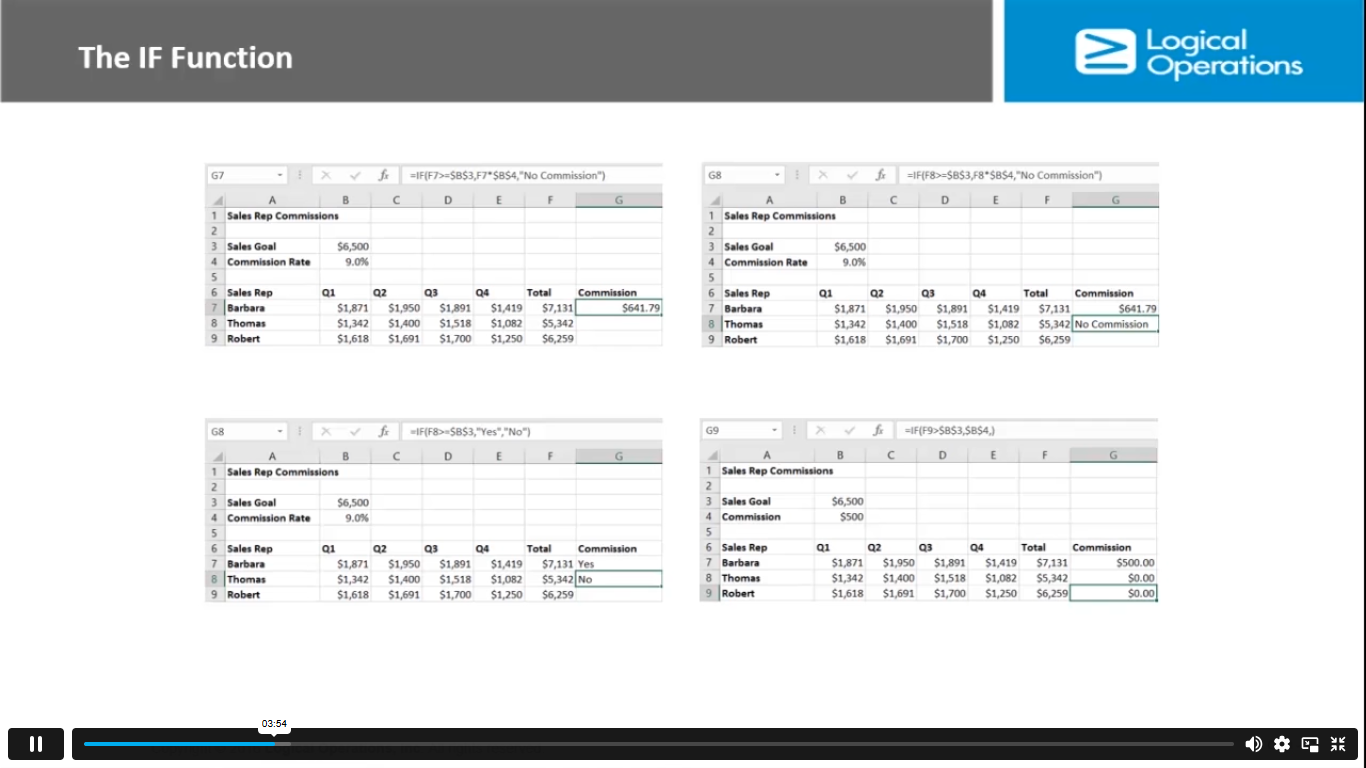Click the cancel X icon in top-right sheet formula bar
Image resolution: width=1366 pixels, height=768 pixels.
tap(823, 175)
